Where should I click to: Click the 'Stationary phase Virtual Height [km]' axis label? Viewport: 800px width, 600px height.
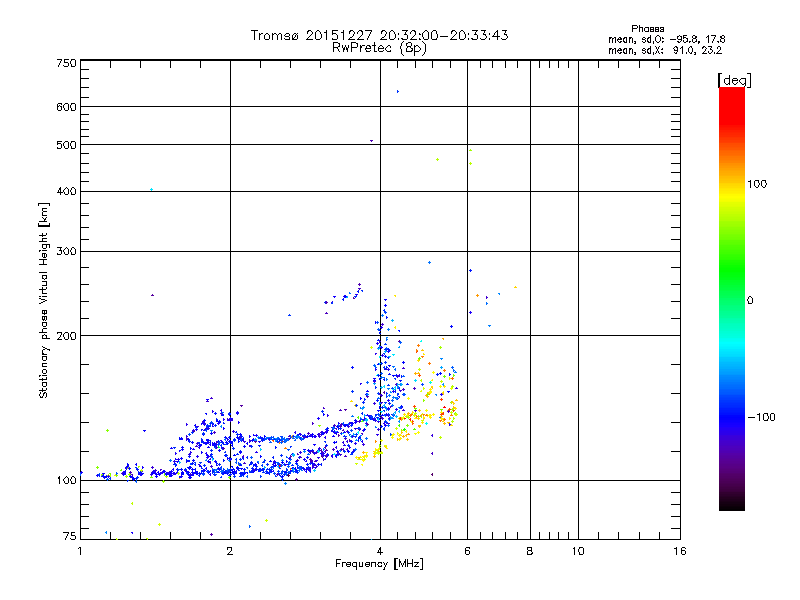43,300
